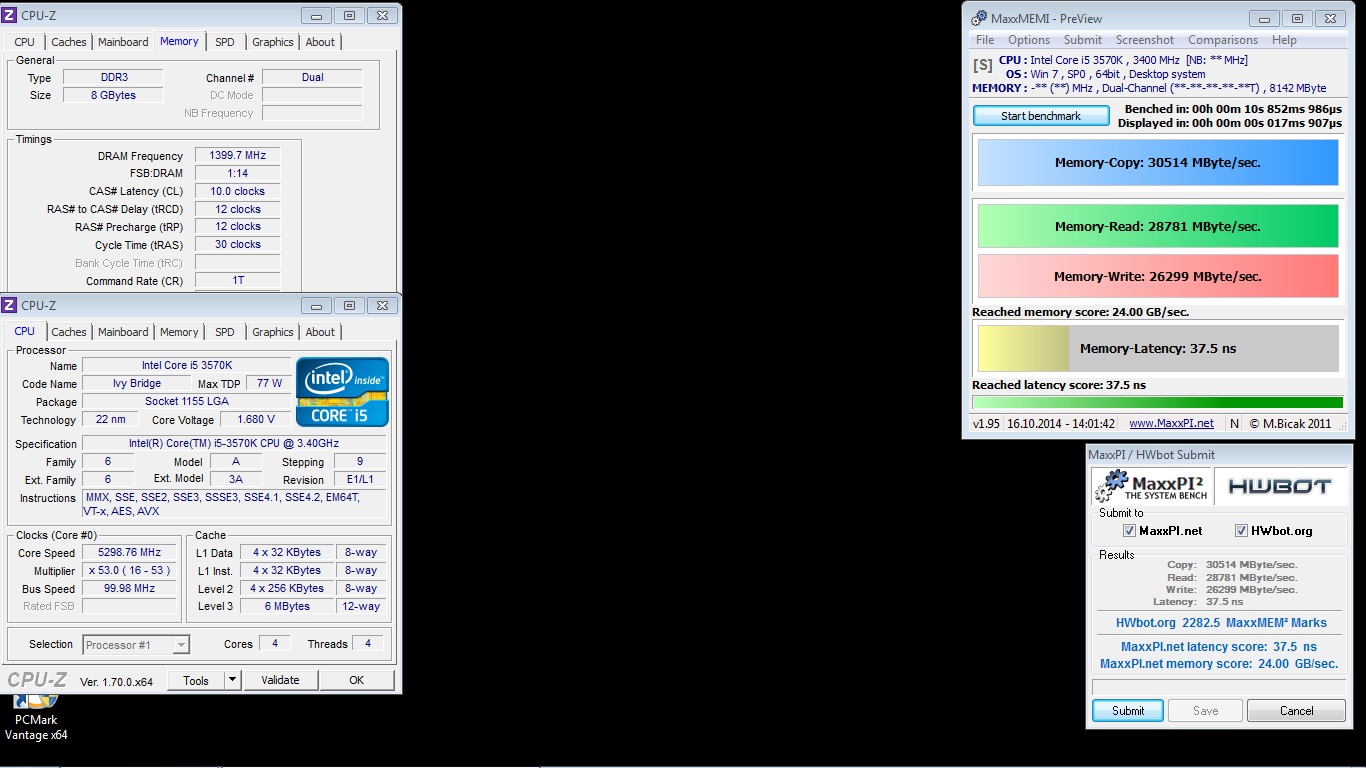Click the HWbot.org 2282.5 MaxxMEM² Marks text

pyautogui.click(x=1221, y=623)
